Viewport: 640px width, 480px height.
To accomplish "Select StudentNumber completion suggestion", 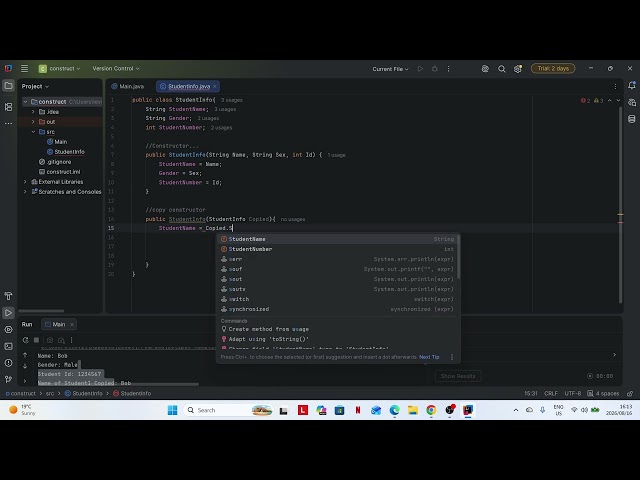I will (337, 249).
